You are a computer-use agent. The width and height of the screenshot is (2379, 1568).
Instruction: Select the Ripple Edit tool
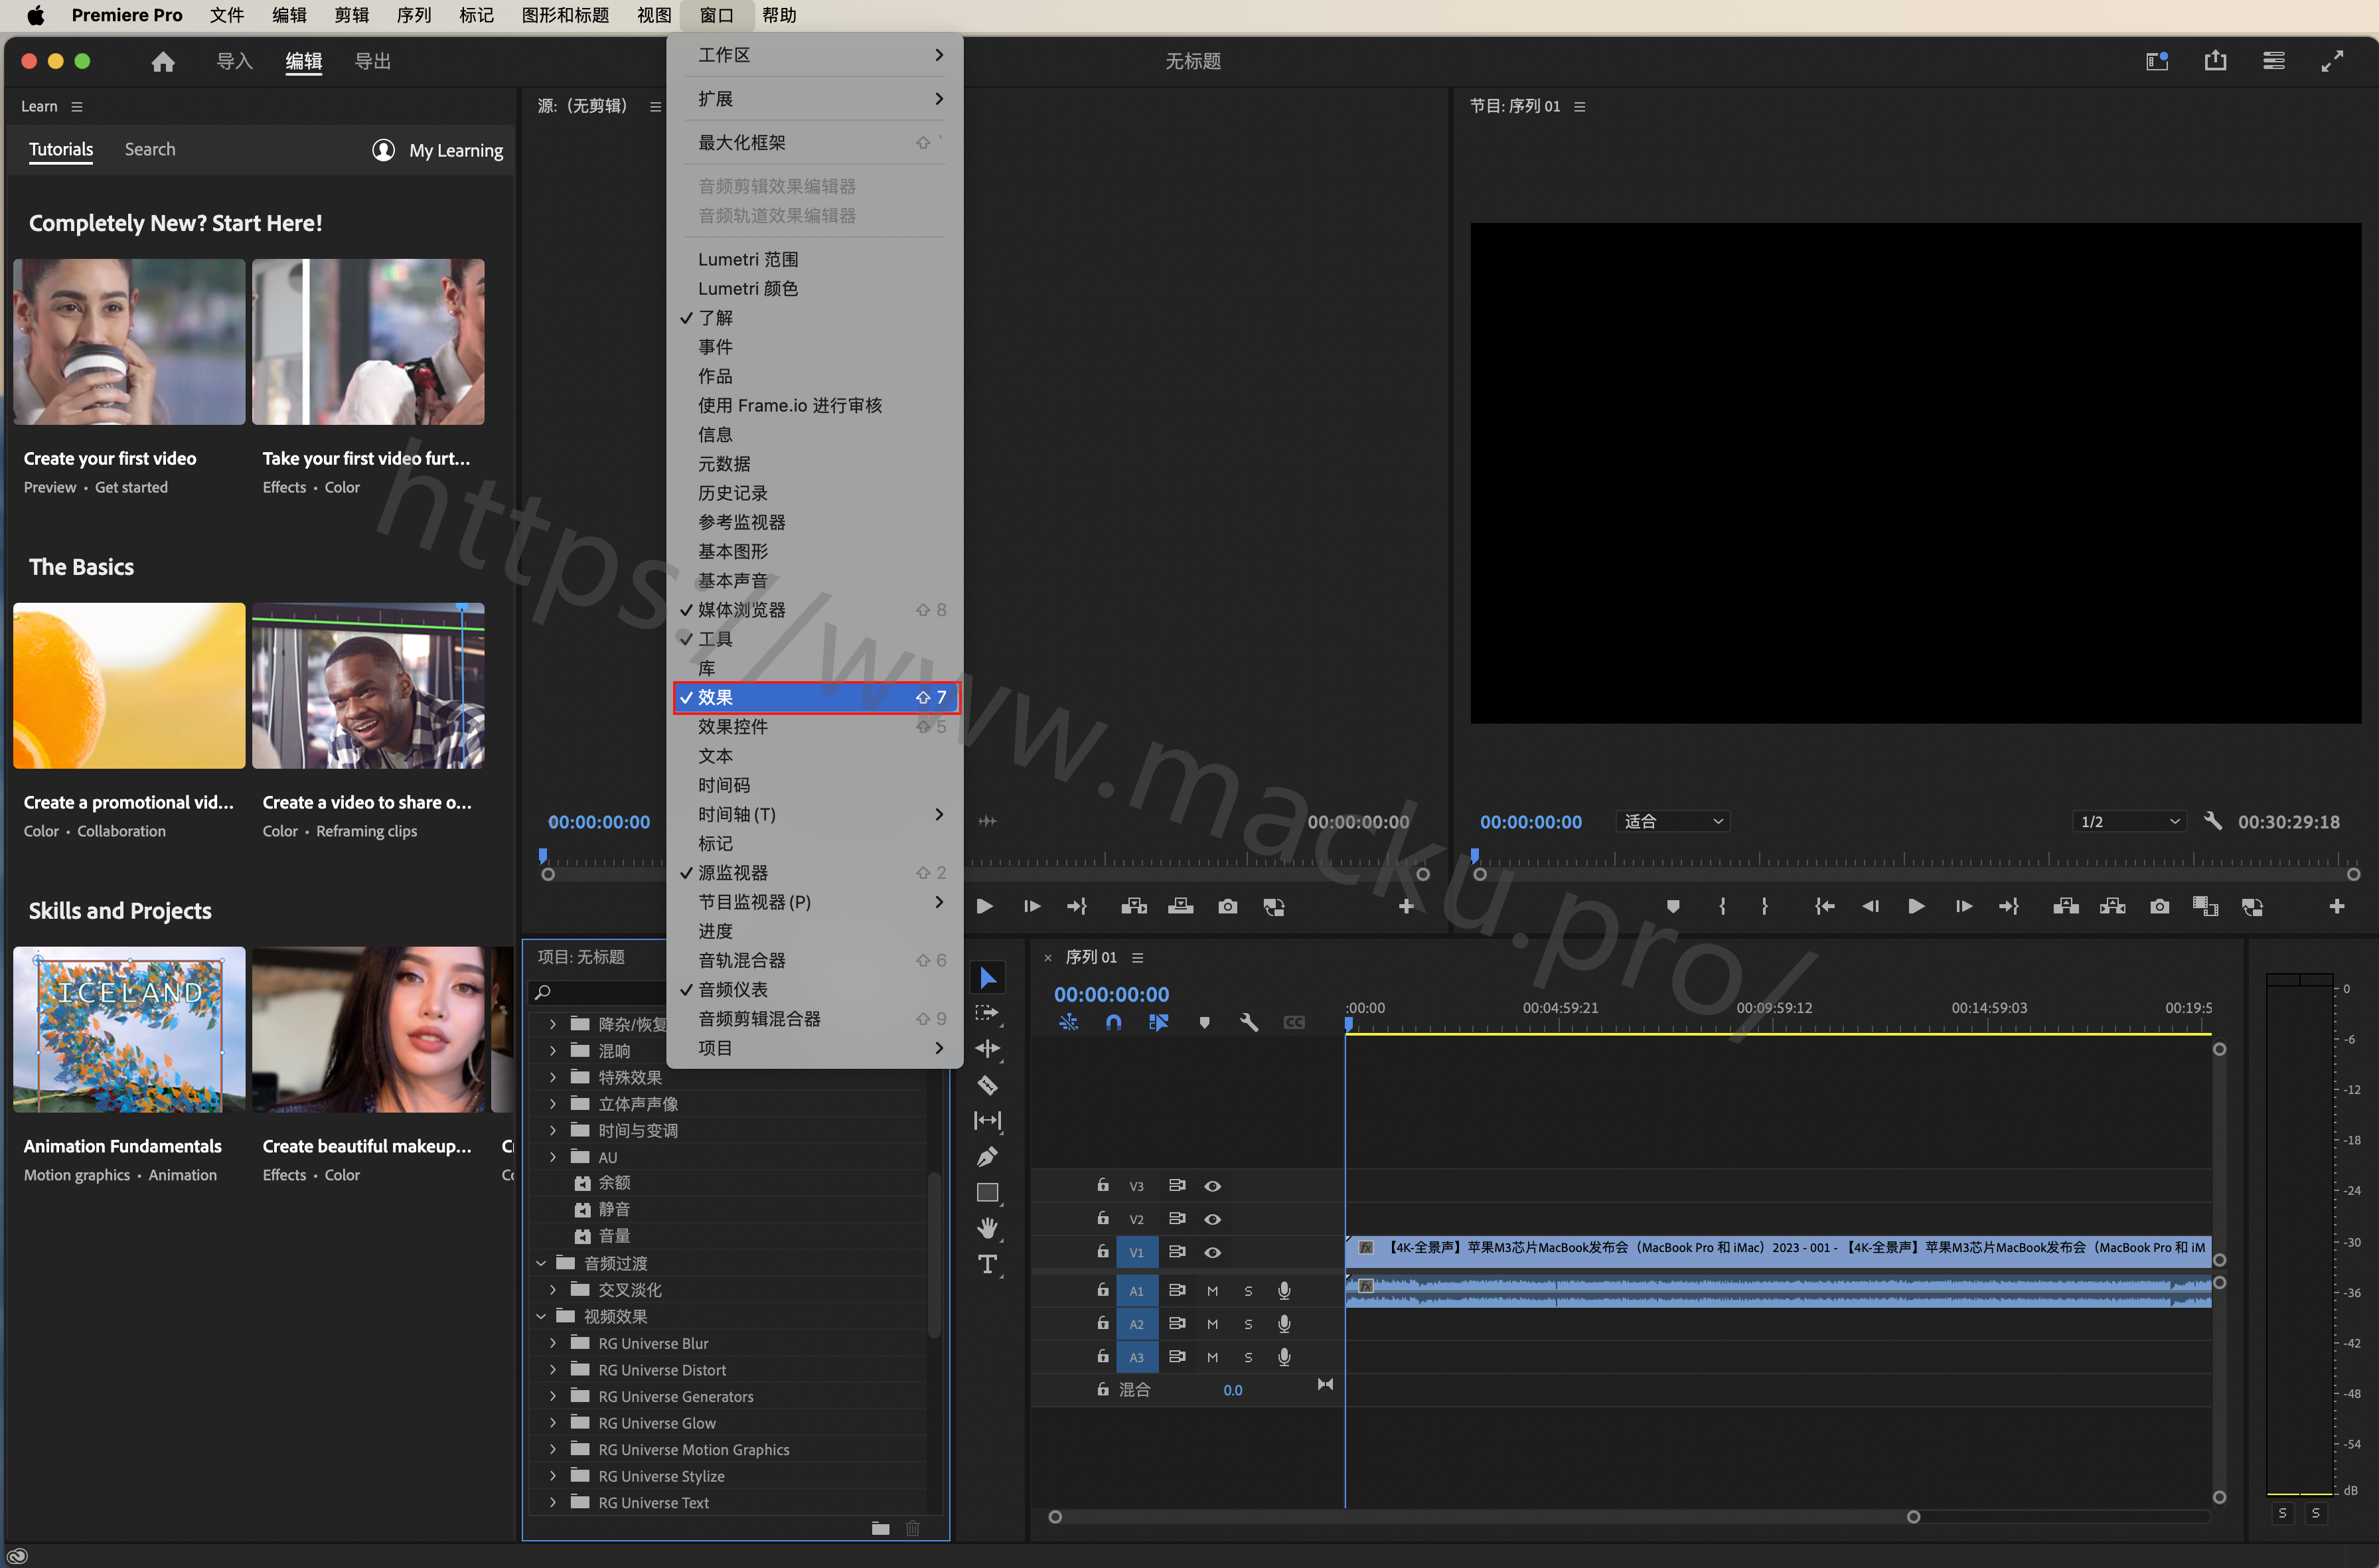pyautogui.click(x=988, y=1049)
